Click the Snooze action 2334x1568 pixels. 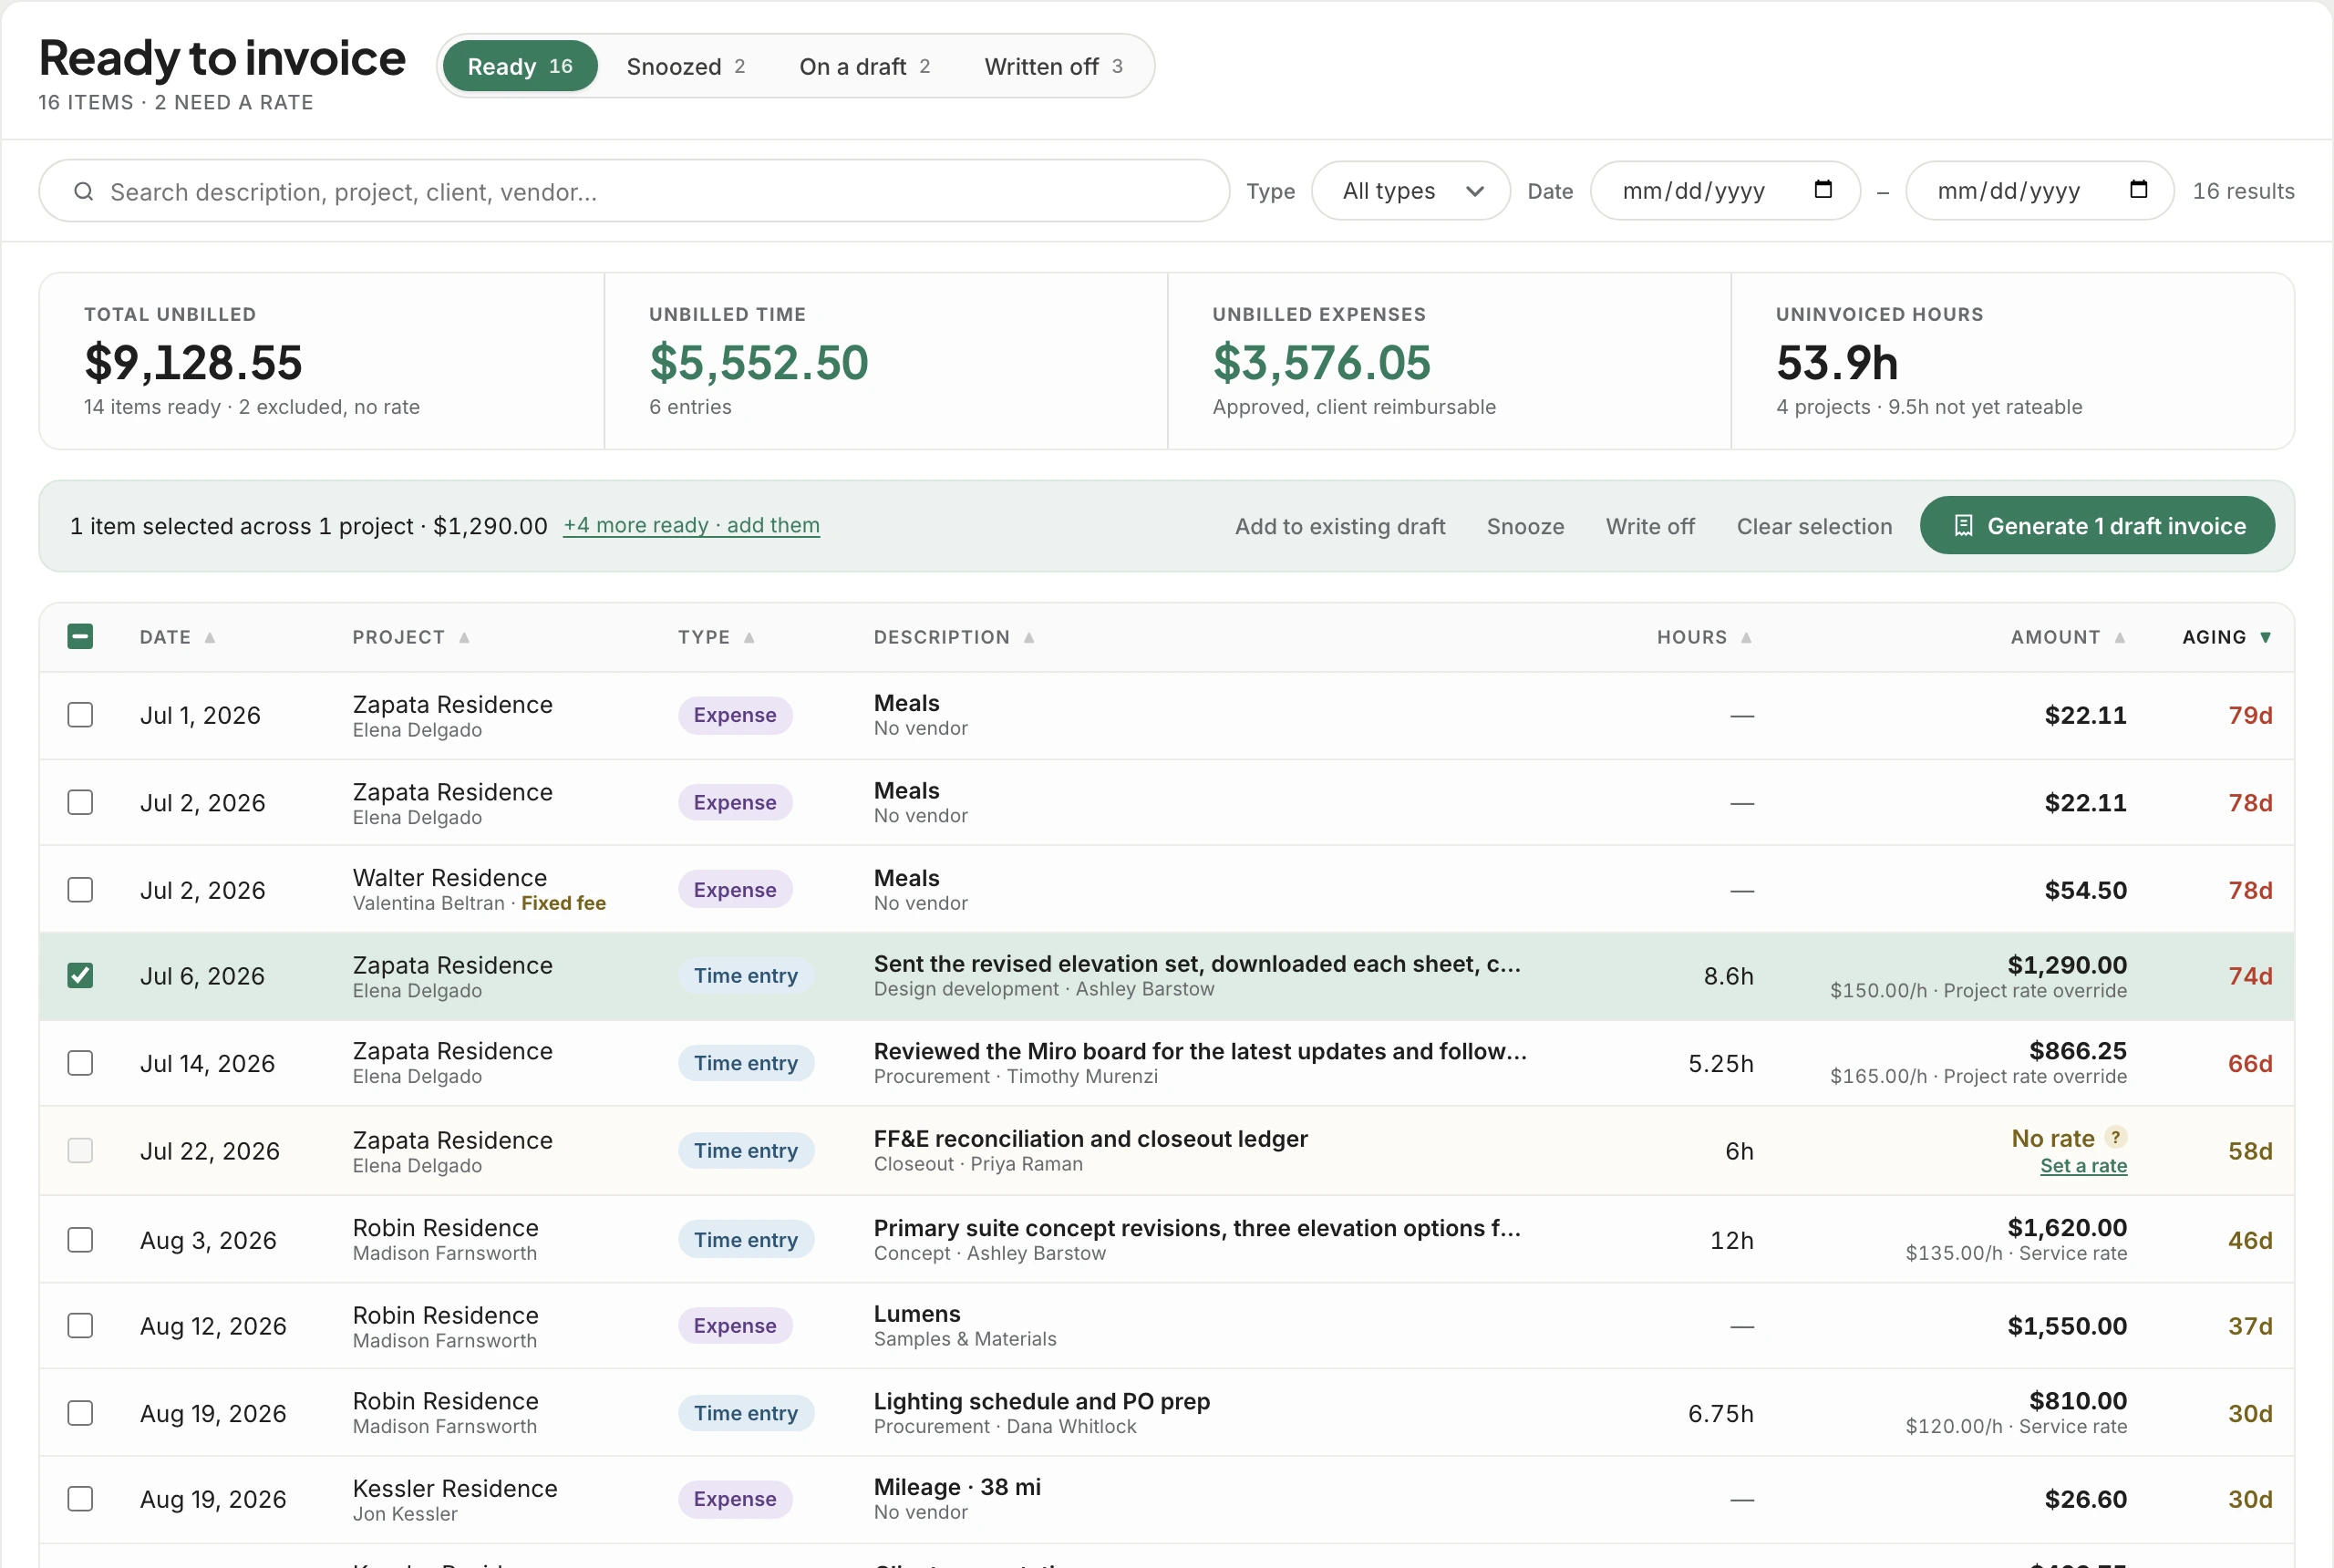[1525, 526]
